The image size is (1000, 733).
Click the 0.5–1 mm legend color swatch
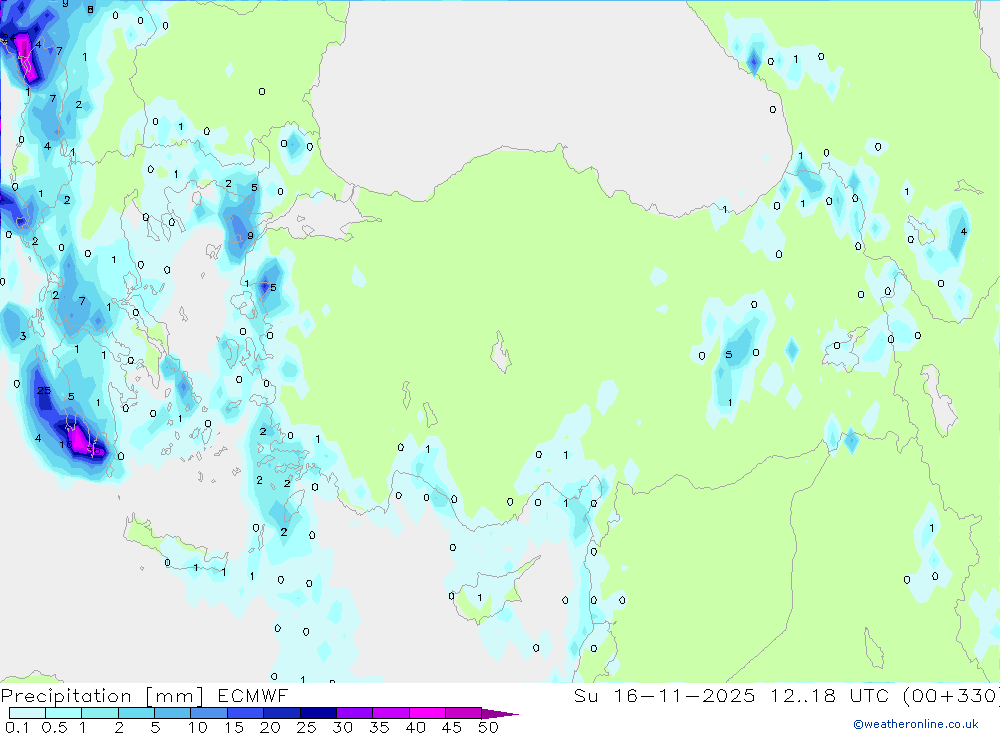63,713
